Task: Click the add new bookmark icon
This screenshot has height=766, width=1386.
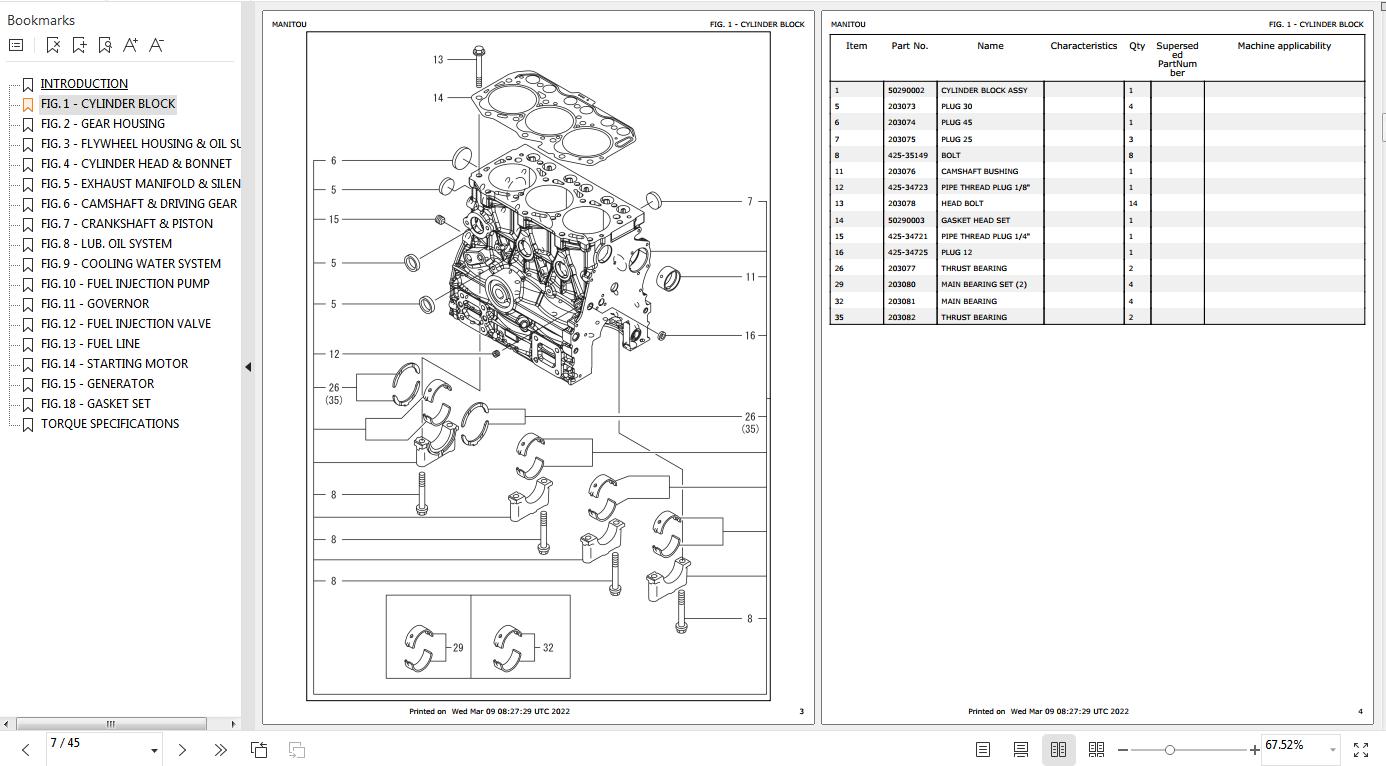Action: tap(79, 45)
